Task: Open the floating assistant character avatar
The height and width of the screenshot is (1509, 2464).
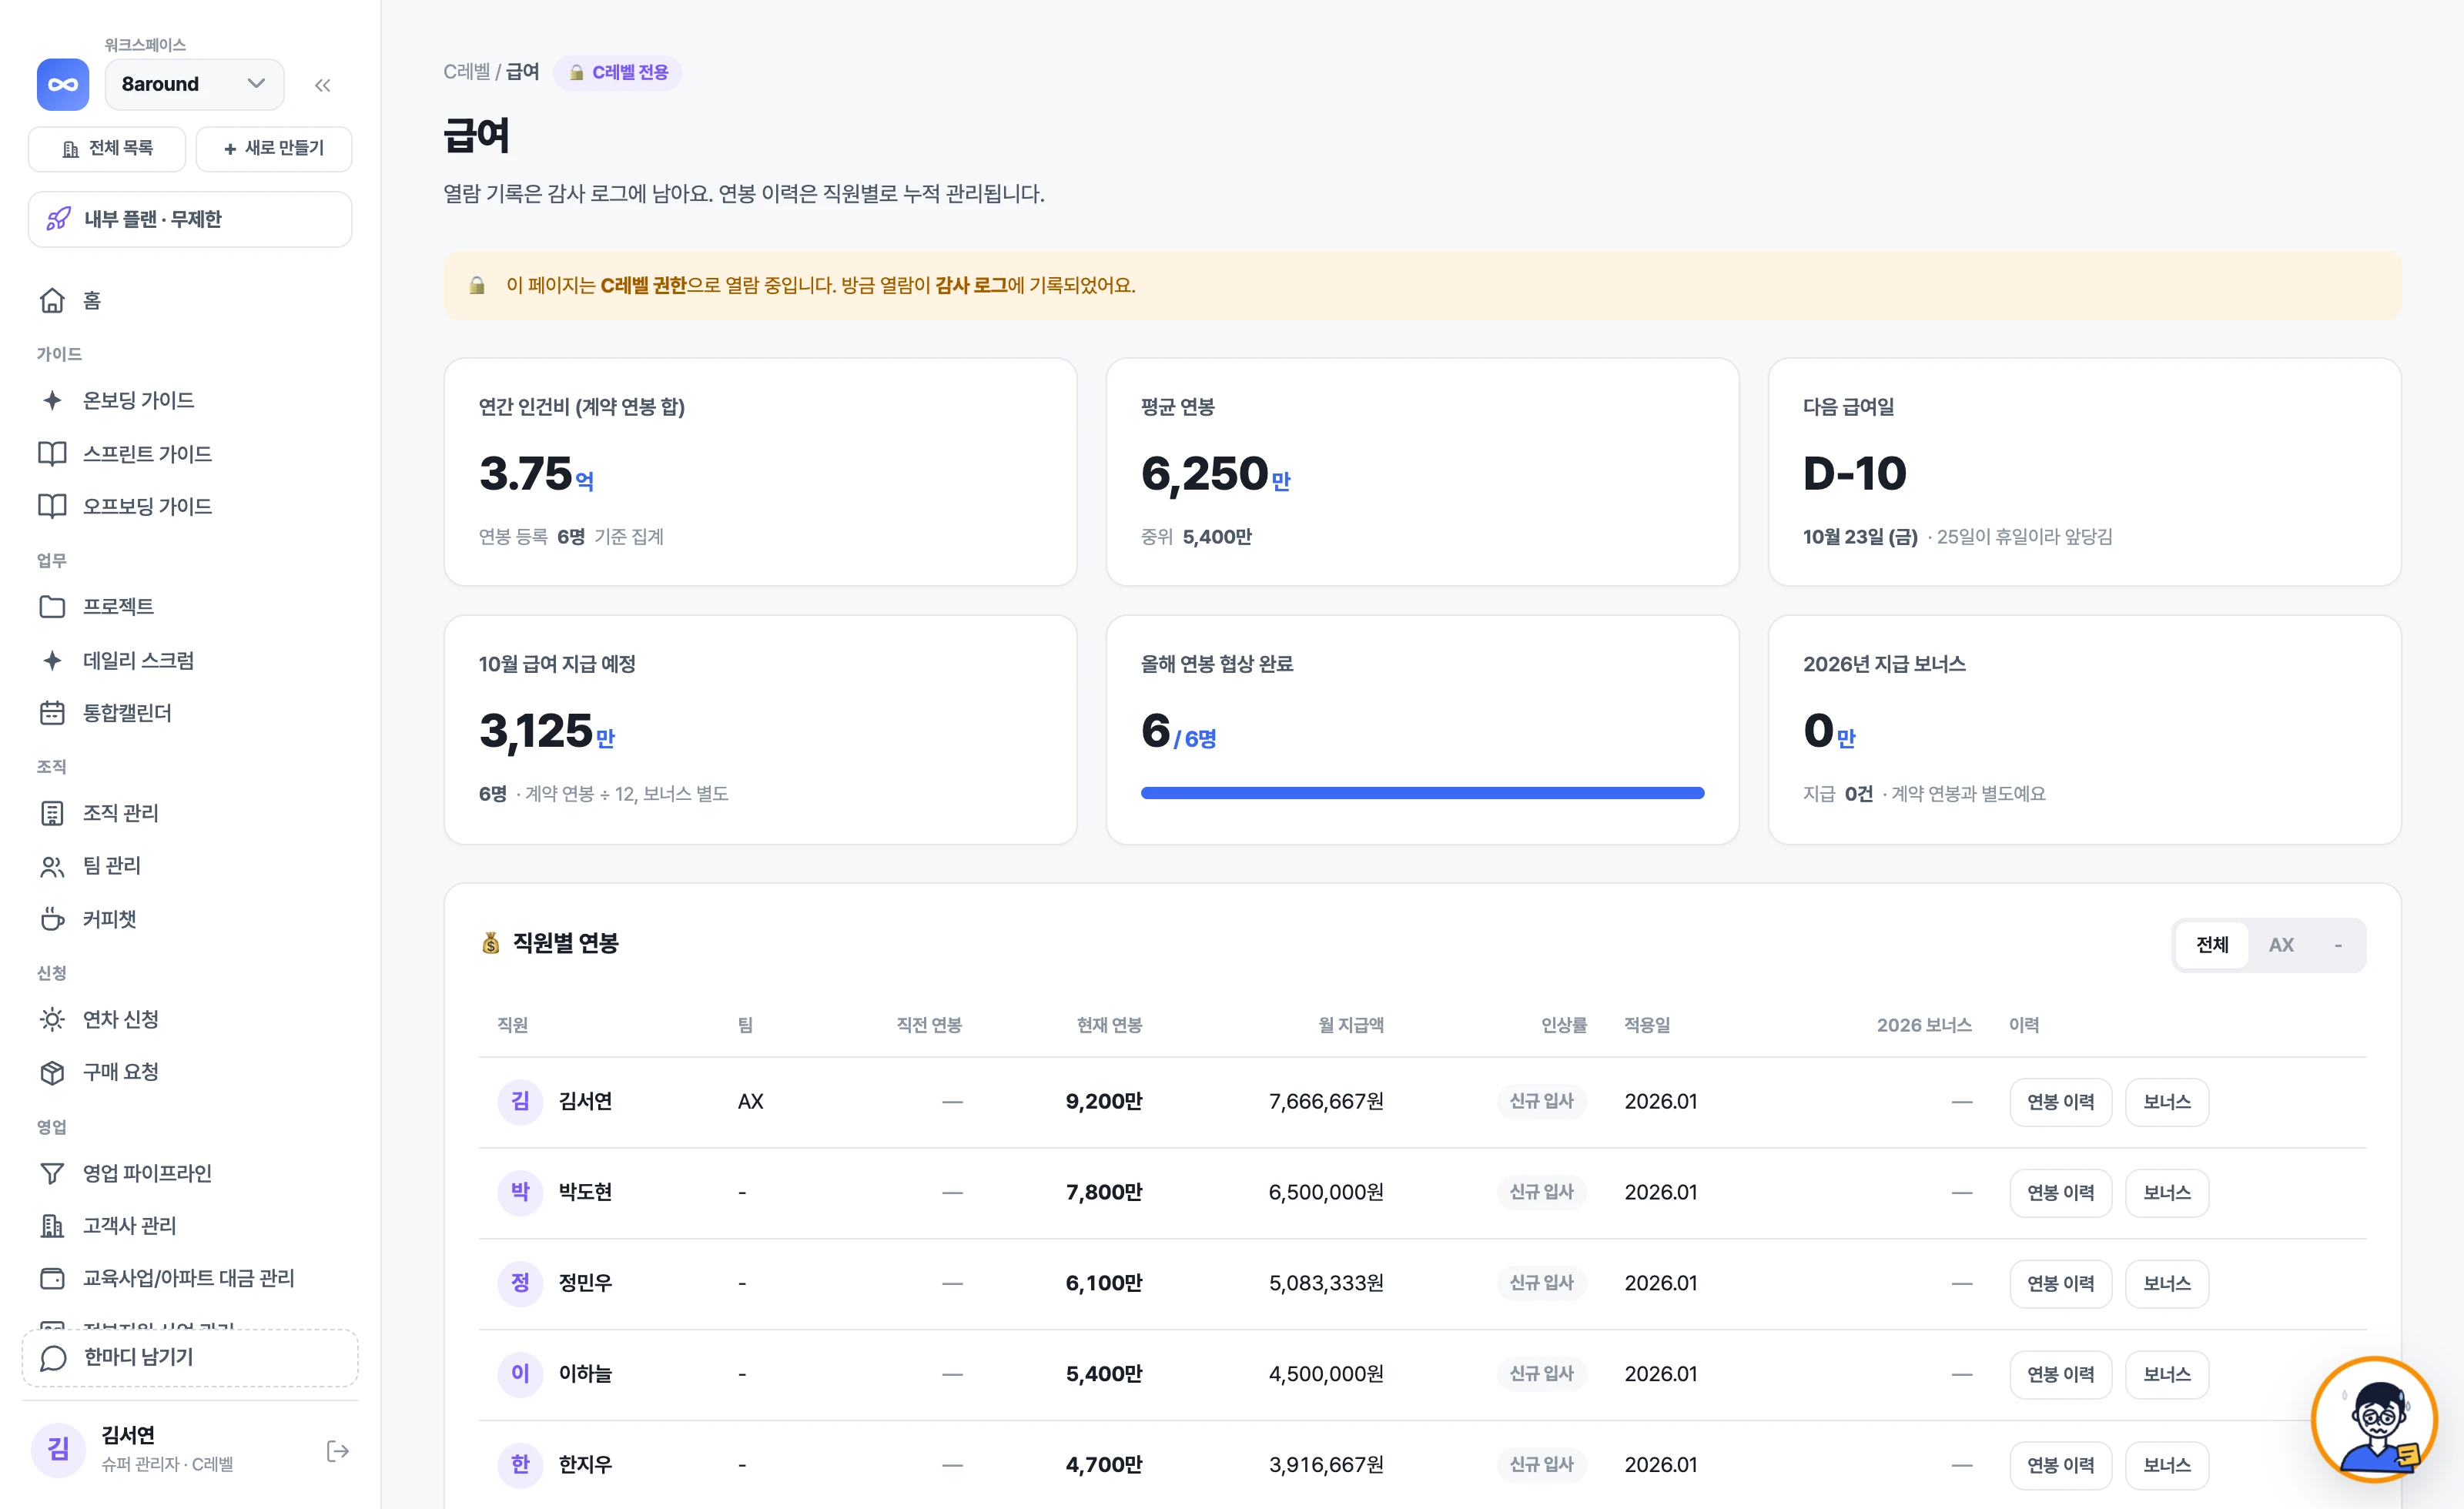Action: point(2374,1419)
